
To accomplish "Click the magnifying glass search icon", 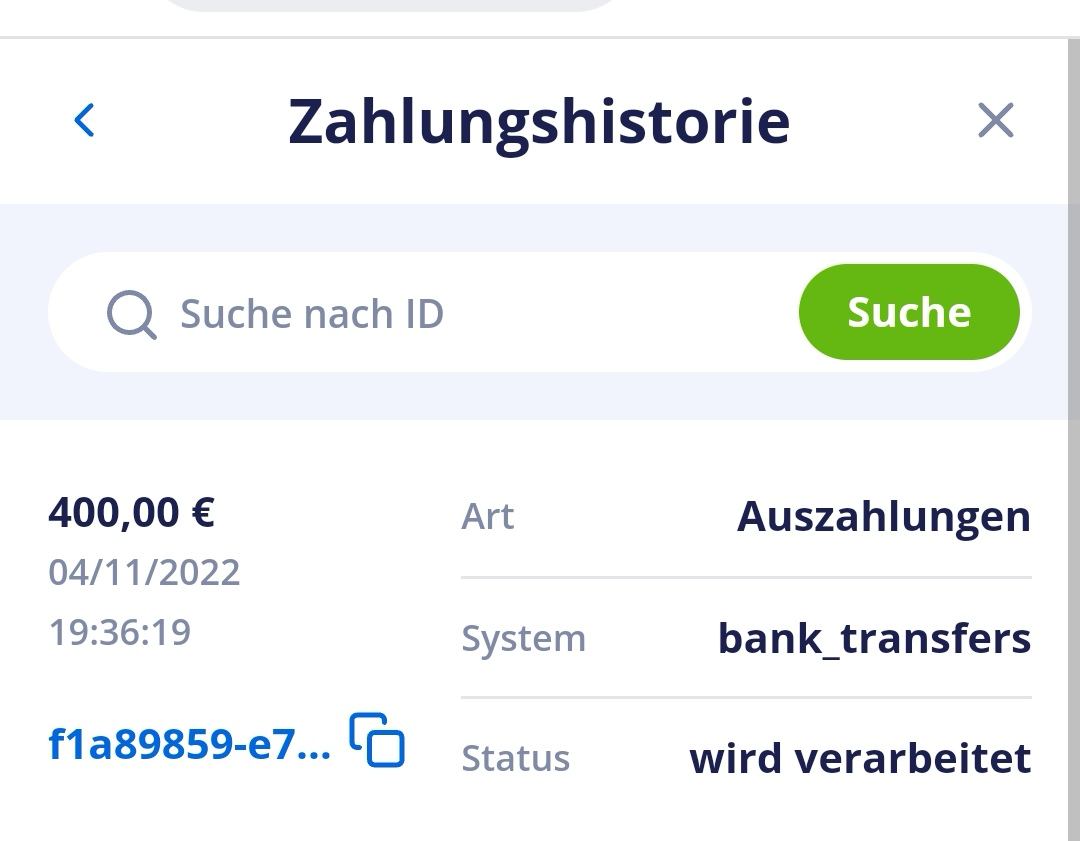I will coord(132,314).
